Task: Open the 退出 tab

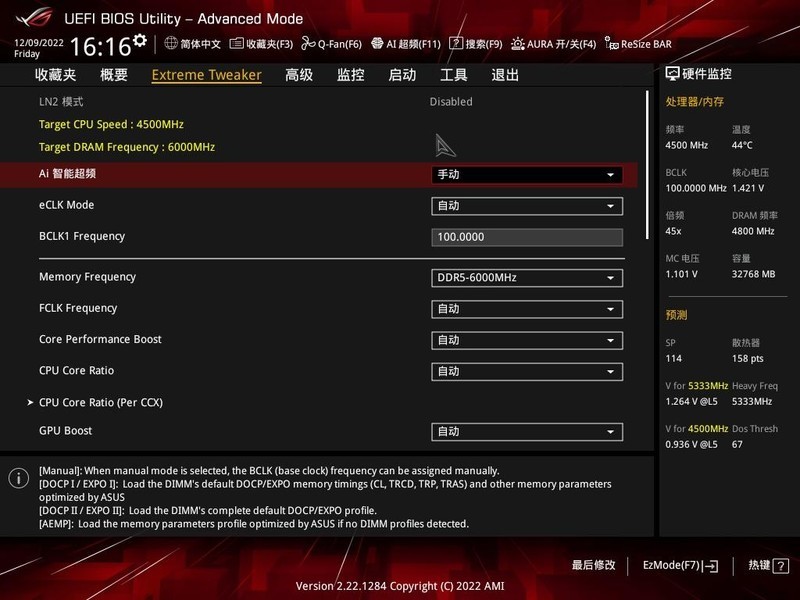Action: [505, 75]
